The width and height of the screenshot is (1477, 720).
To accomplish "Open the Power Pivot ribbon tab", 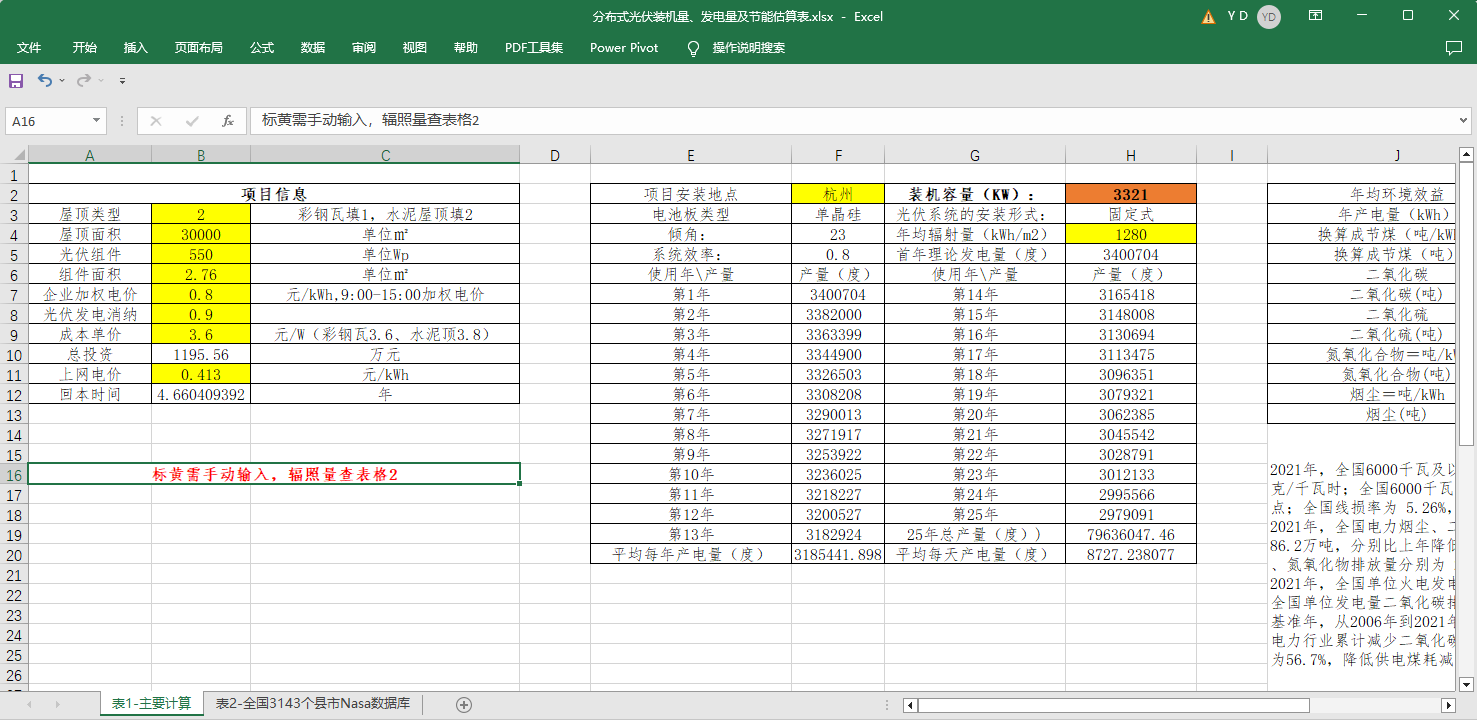I will 624,48.
